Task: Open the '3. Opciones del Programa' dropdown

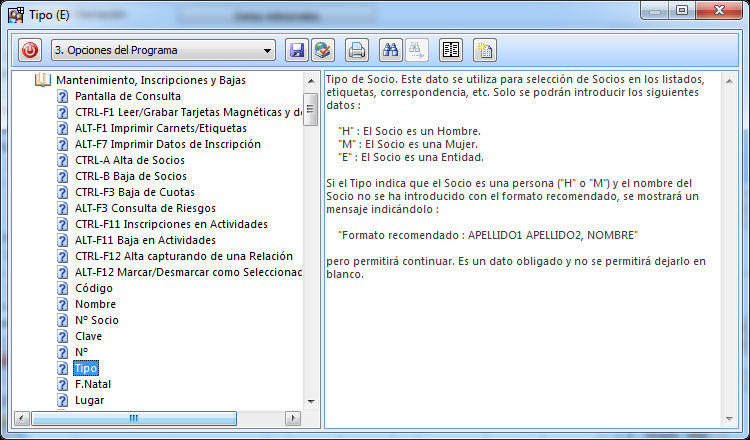Action: coord(267,50)
